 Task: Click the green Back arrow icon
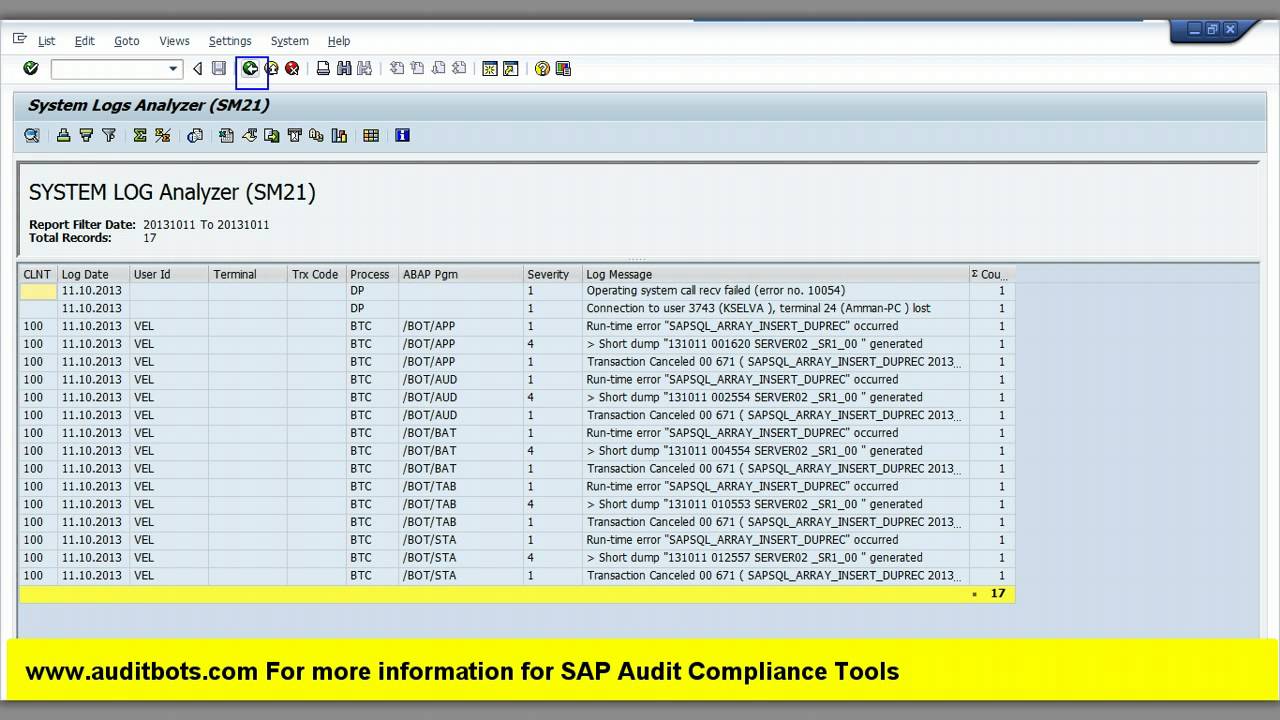[x=250, y=68]
